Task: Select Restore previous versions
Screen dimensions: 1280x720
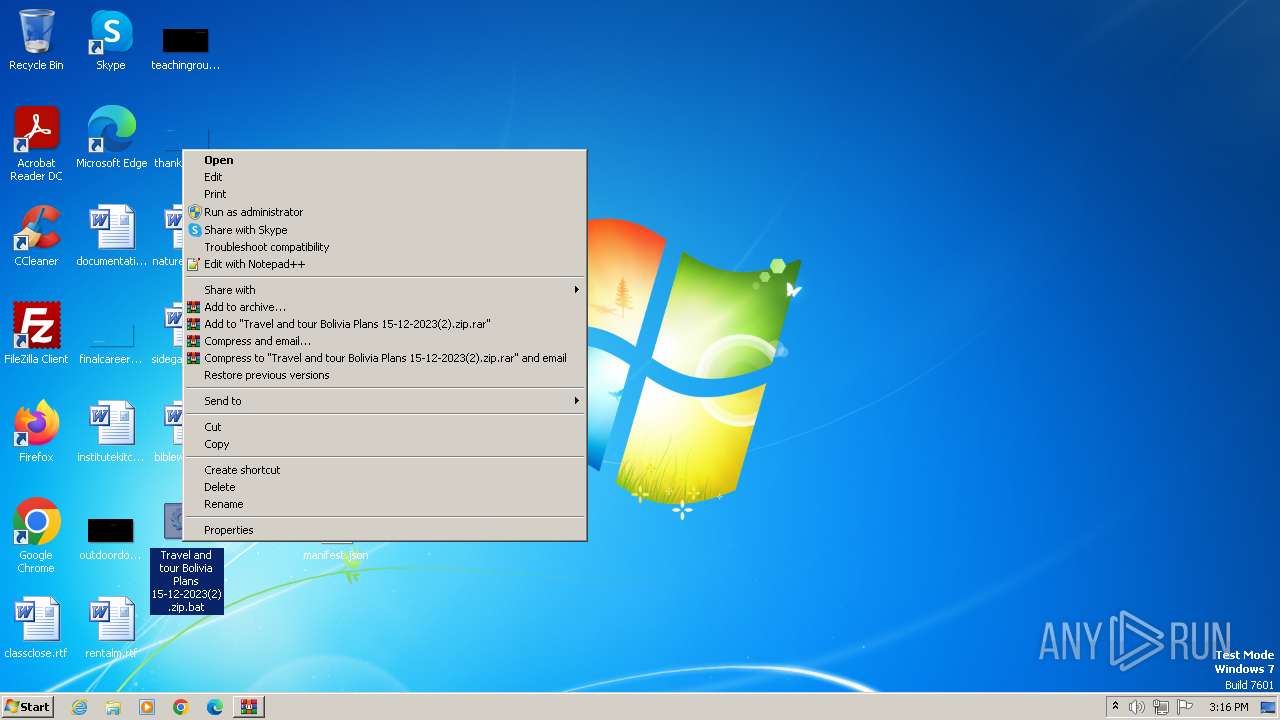Action: 385,375
